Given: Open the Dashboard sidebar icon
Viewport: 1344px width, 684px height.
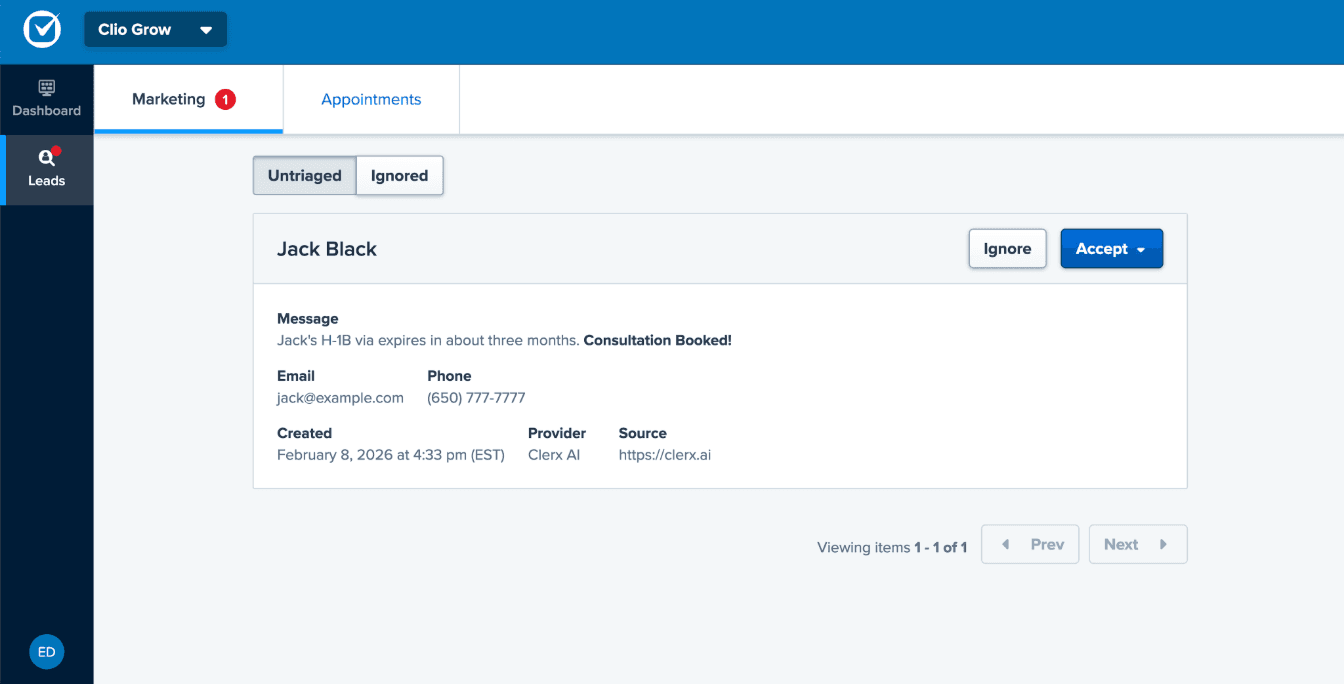Looking at the screenshot, I should pos(46,88).
